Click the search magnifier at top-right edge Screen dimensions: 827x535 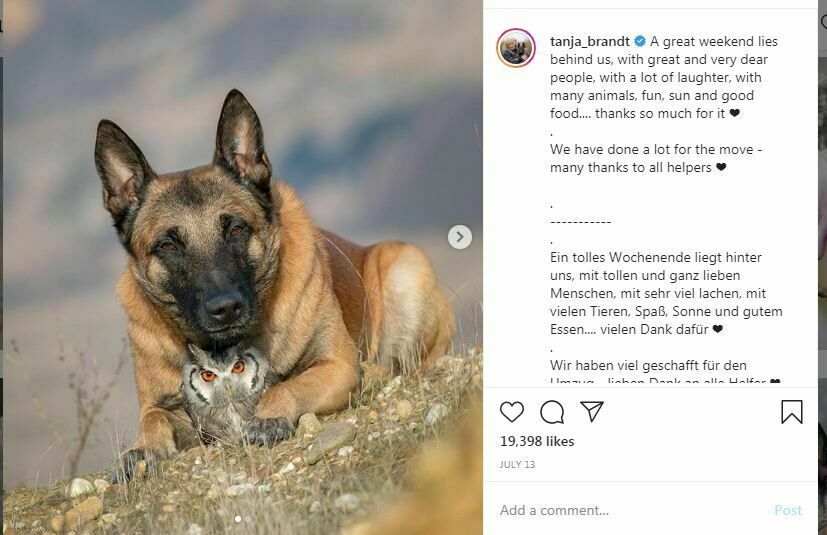(x=823, y=23)
